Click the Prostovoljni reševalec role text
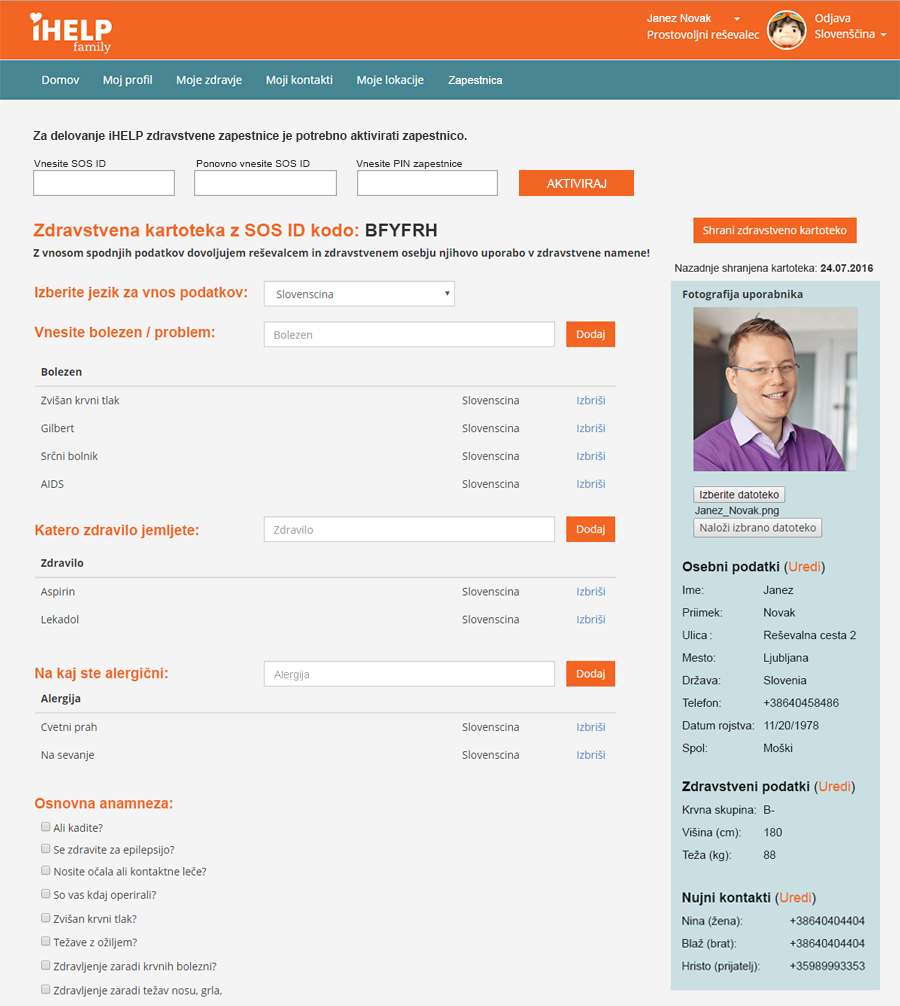The image size is (900, 1006). click(x=703, y=35)
